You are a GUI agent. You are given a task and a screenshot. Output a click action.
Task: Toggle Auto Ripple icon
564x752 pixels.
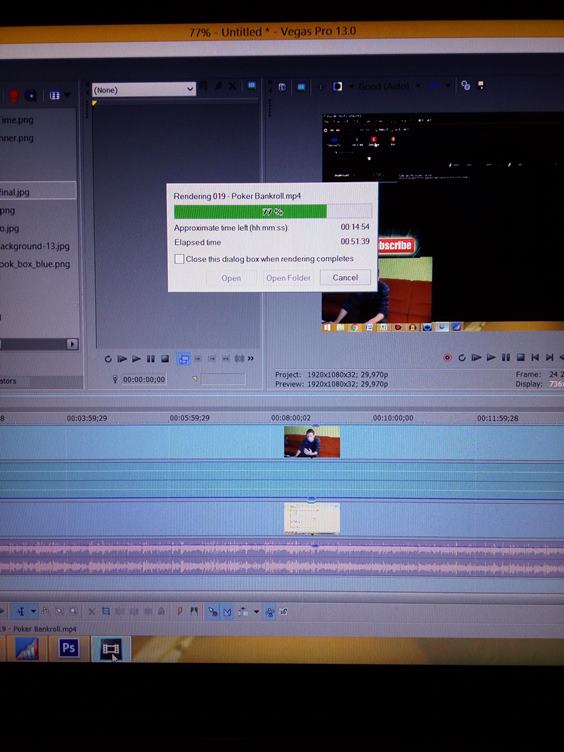click(243, 611)
